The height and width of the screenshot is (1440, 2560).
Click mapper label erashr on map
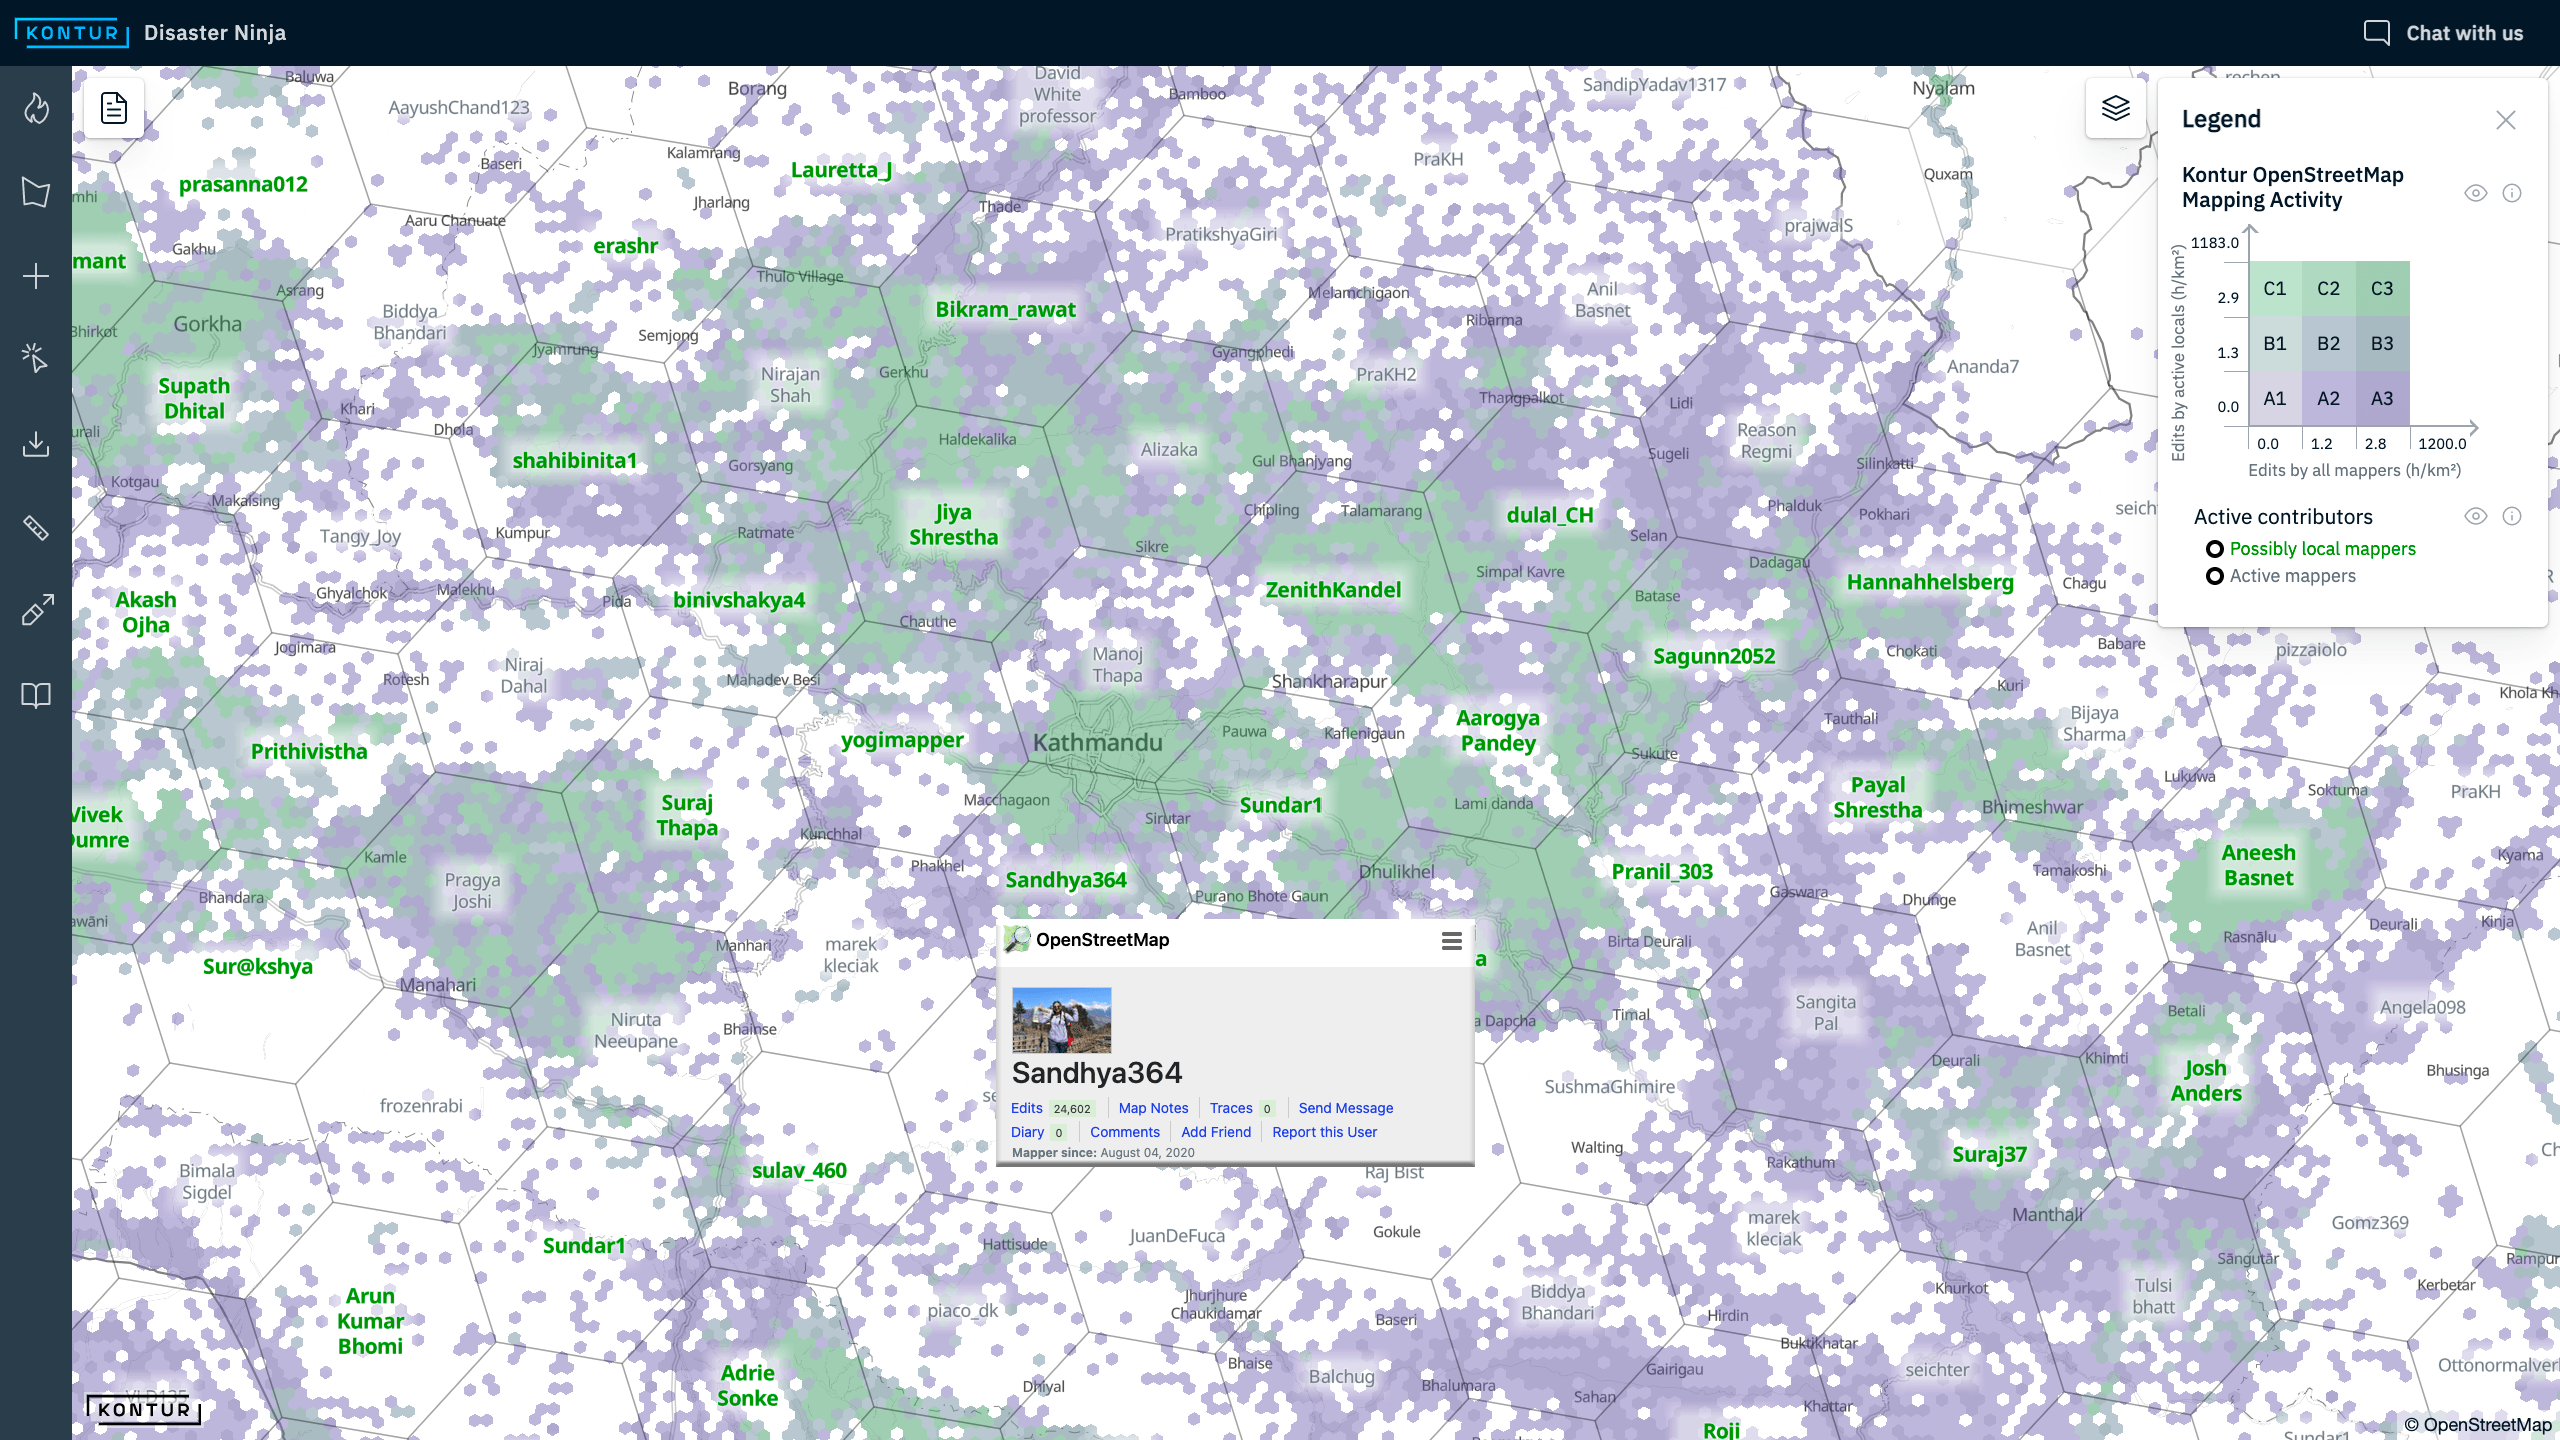pos(625,246)
